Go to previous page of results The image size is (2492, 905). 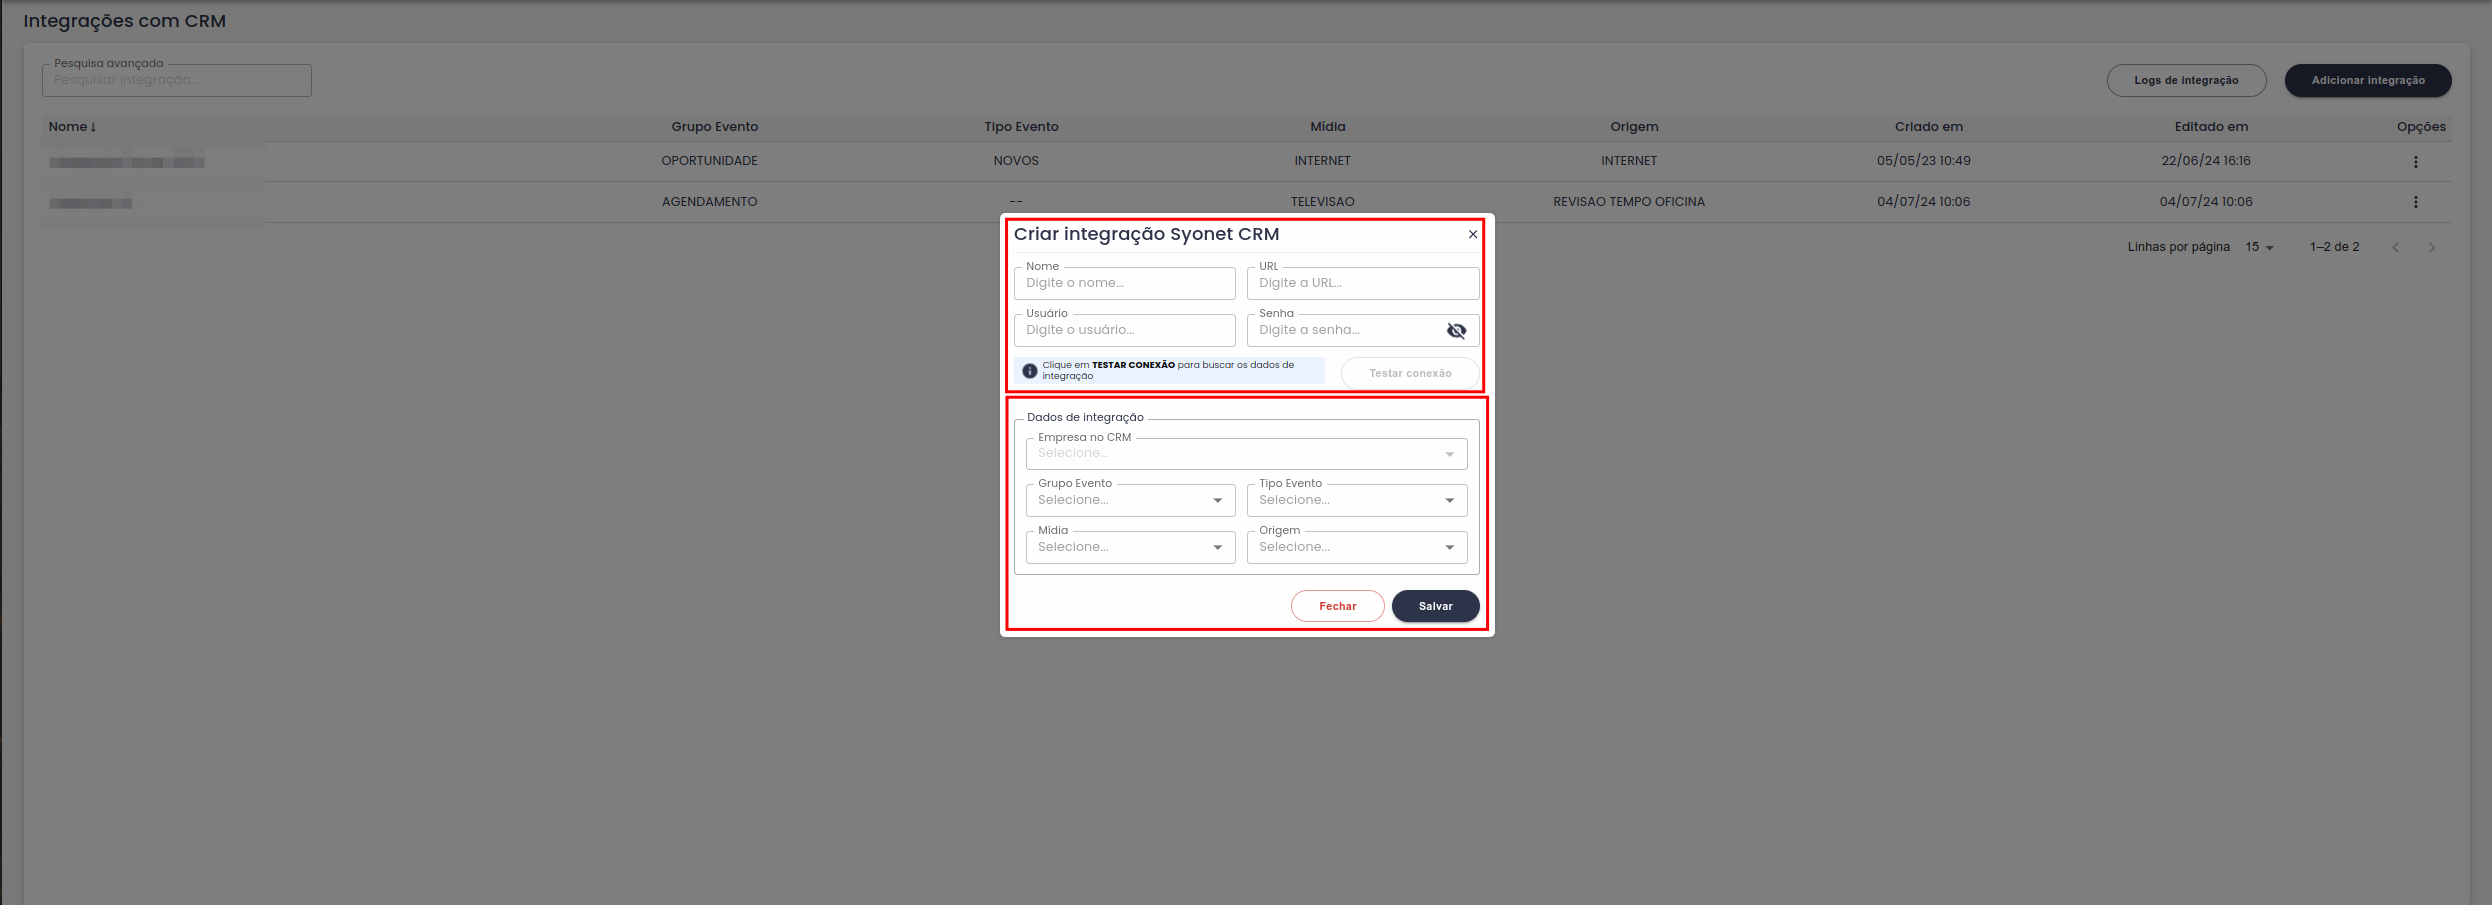coord(2396,248)
